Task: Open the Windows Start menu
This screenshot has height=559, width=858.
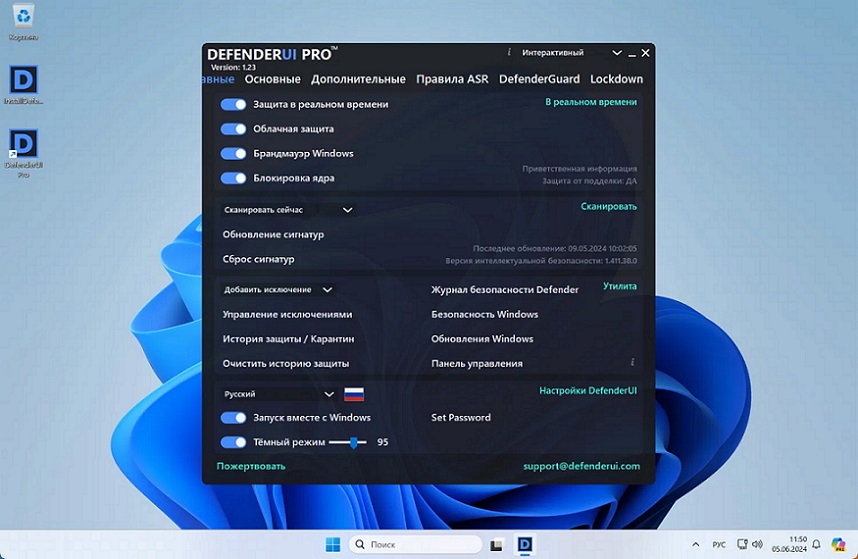Action: [x=333, y=544]
